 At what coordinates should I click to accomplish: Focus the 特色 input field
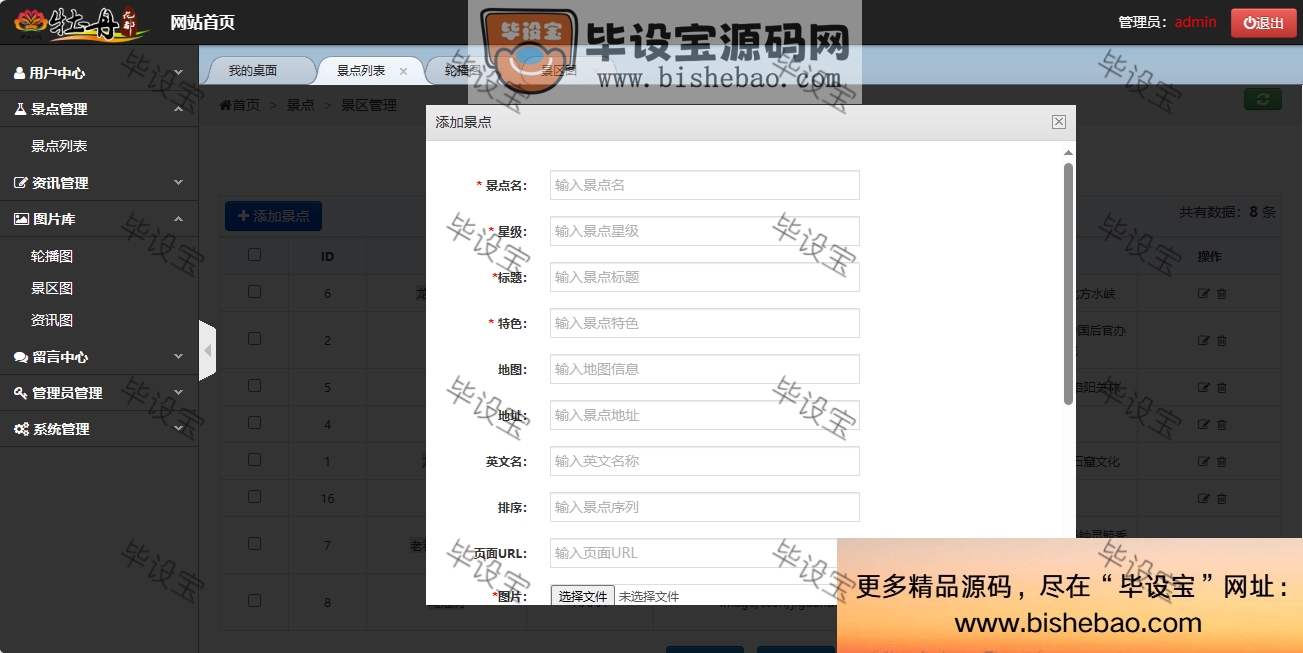pyautogui.click(x=705, y=323)
